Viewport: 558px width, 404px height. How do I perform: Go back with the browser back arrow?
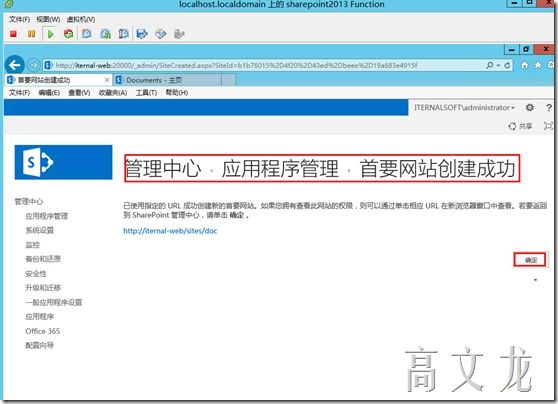point(15,65)
